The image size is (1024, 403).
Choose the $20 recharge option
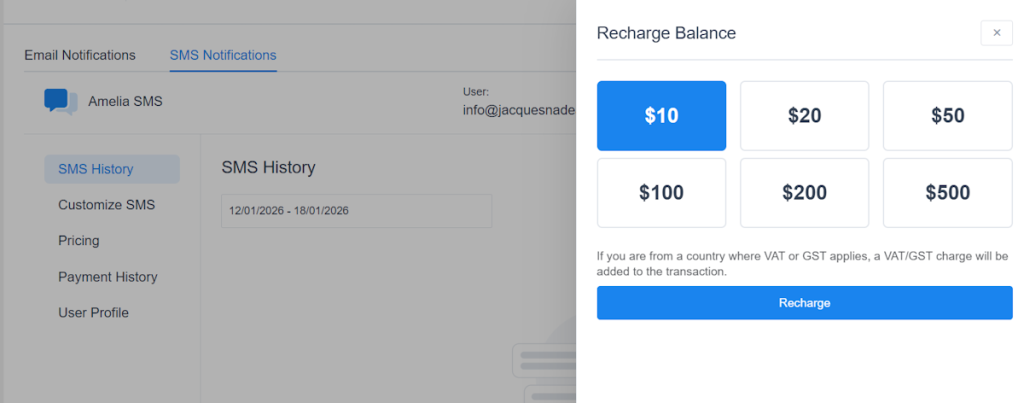tap(804, 116)
